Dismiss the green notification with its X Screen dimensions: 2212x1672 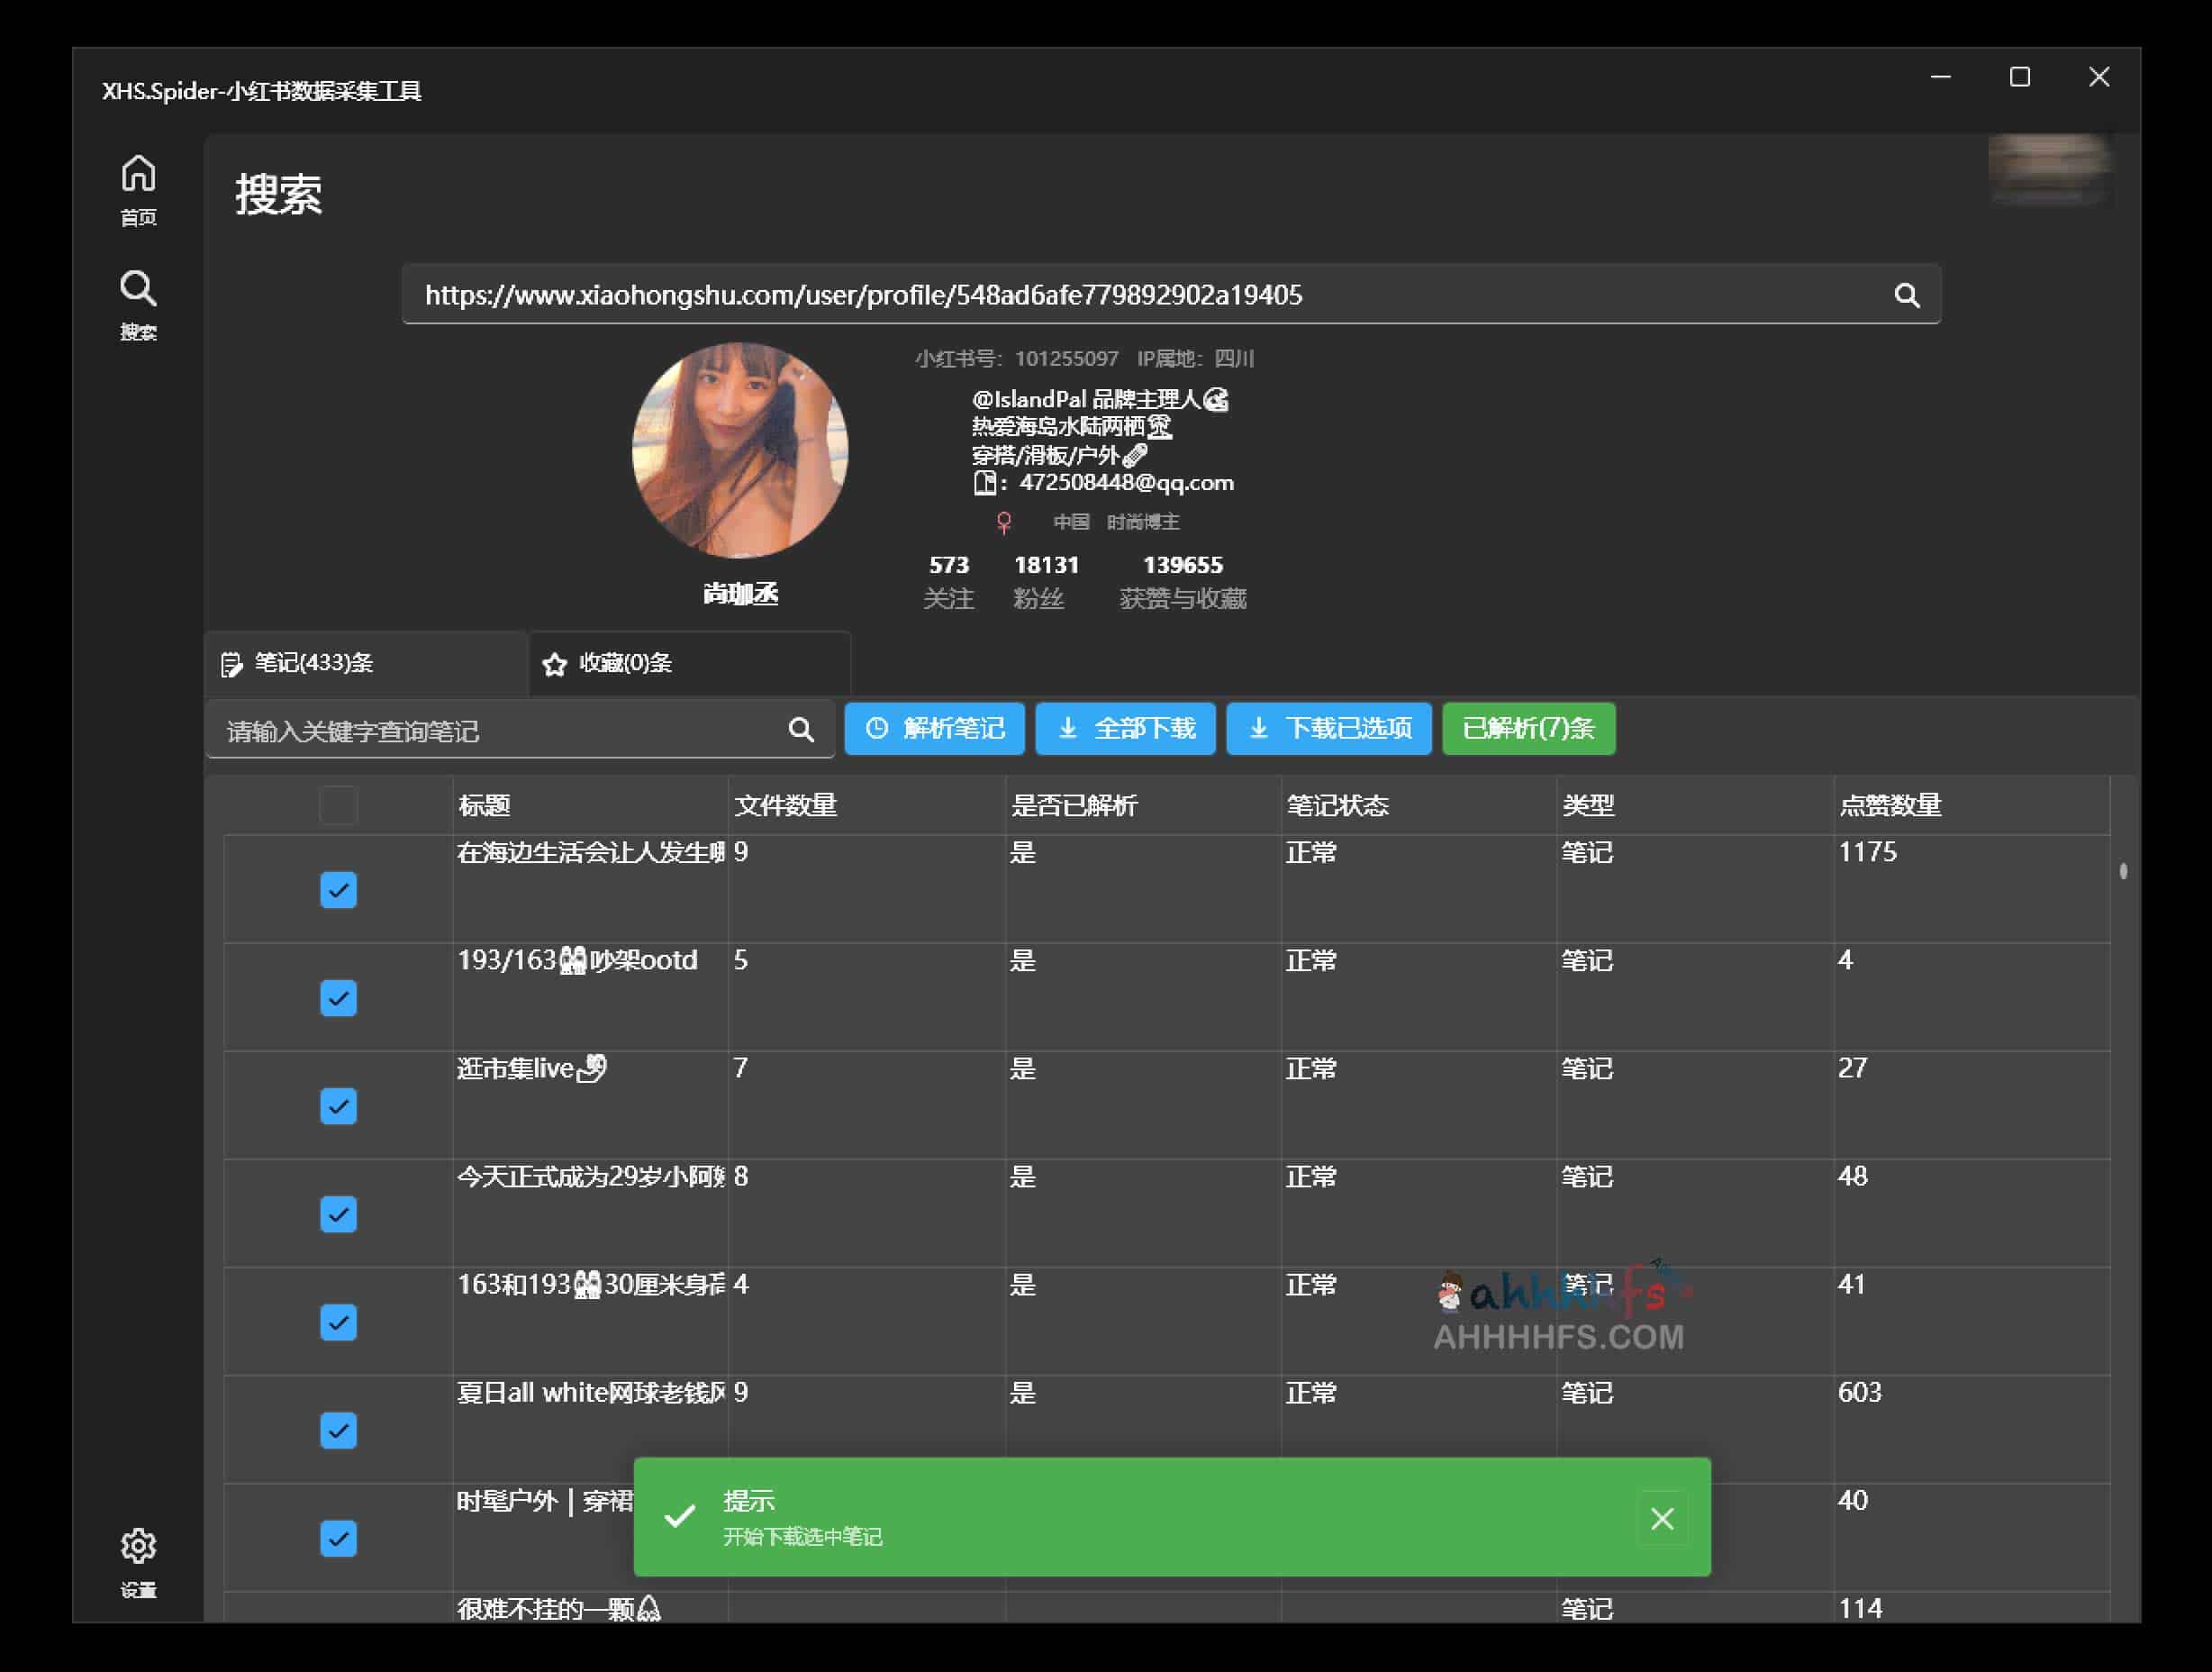click(x=1661, y=1518)
